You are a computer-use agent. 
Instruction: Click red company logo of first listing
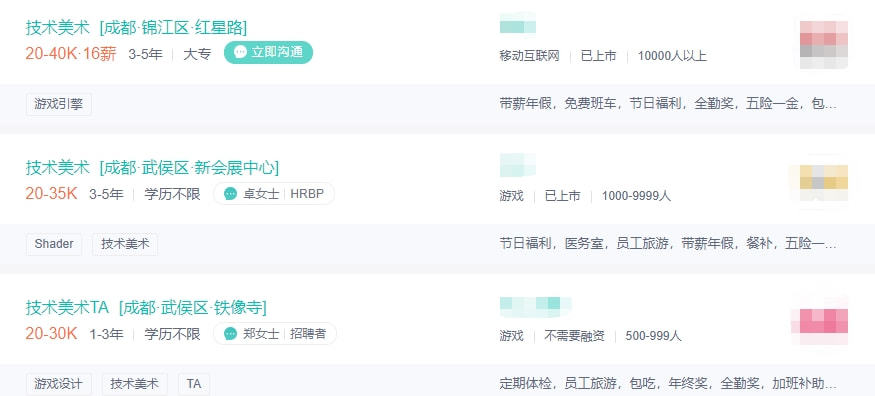point(824,45)
